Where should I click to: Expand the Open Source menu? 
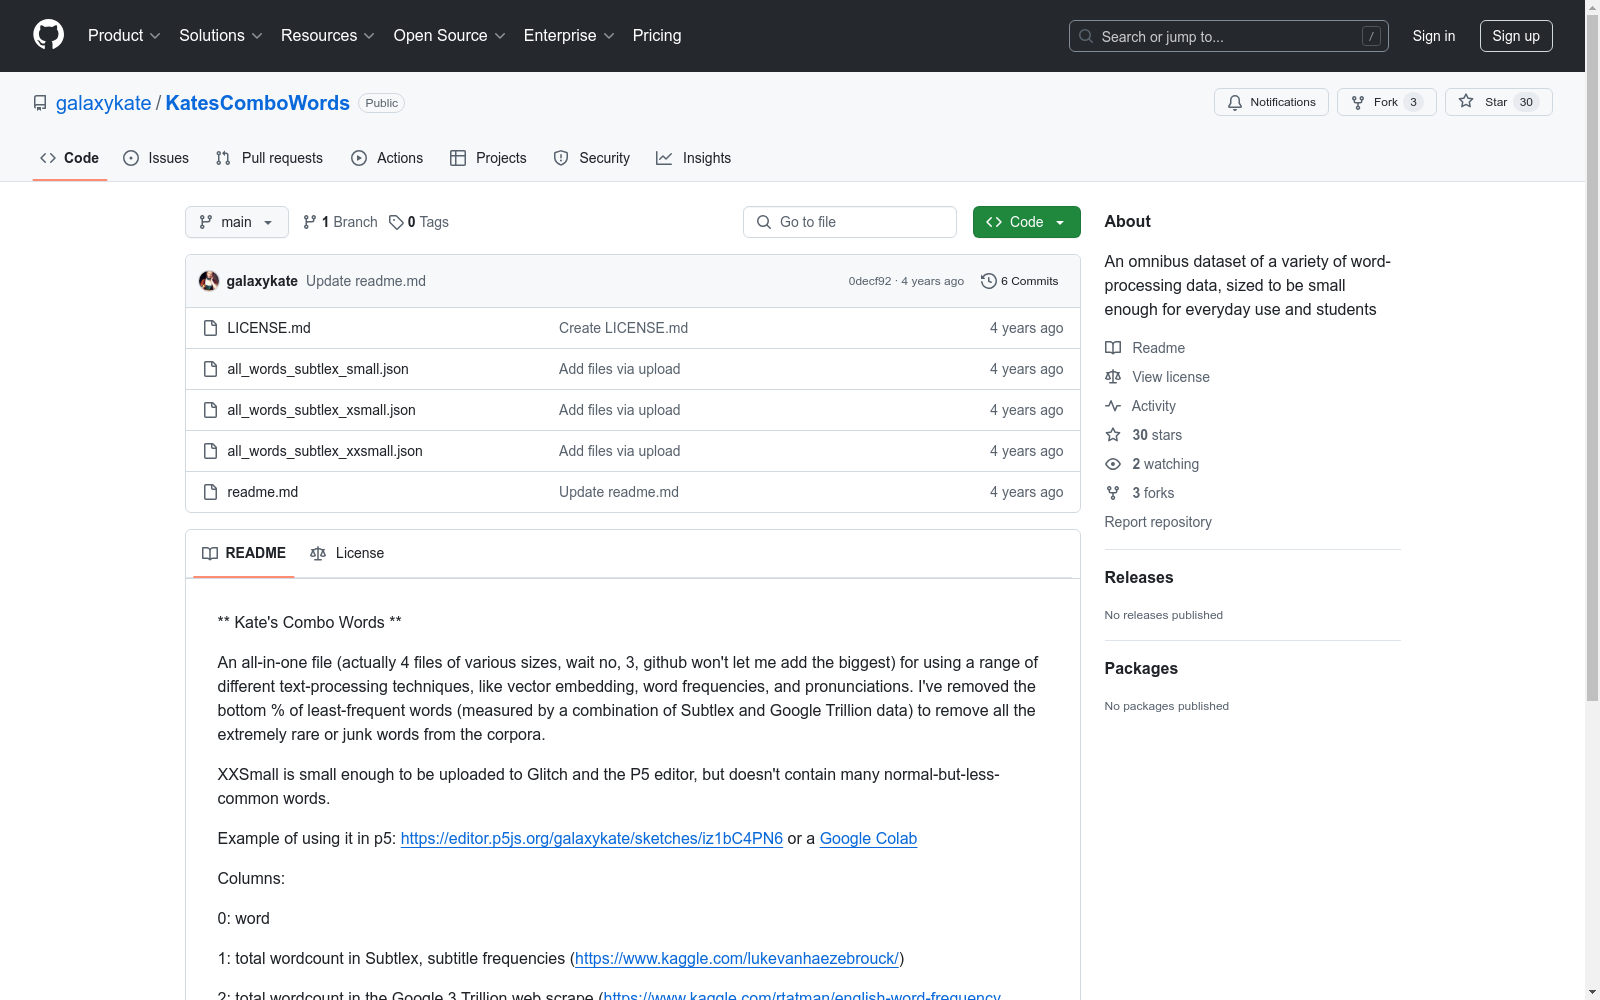pos(450,36)
